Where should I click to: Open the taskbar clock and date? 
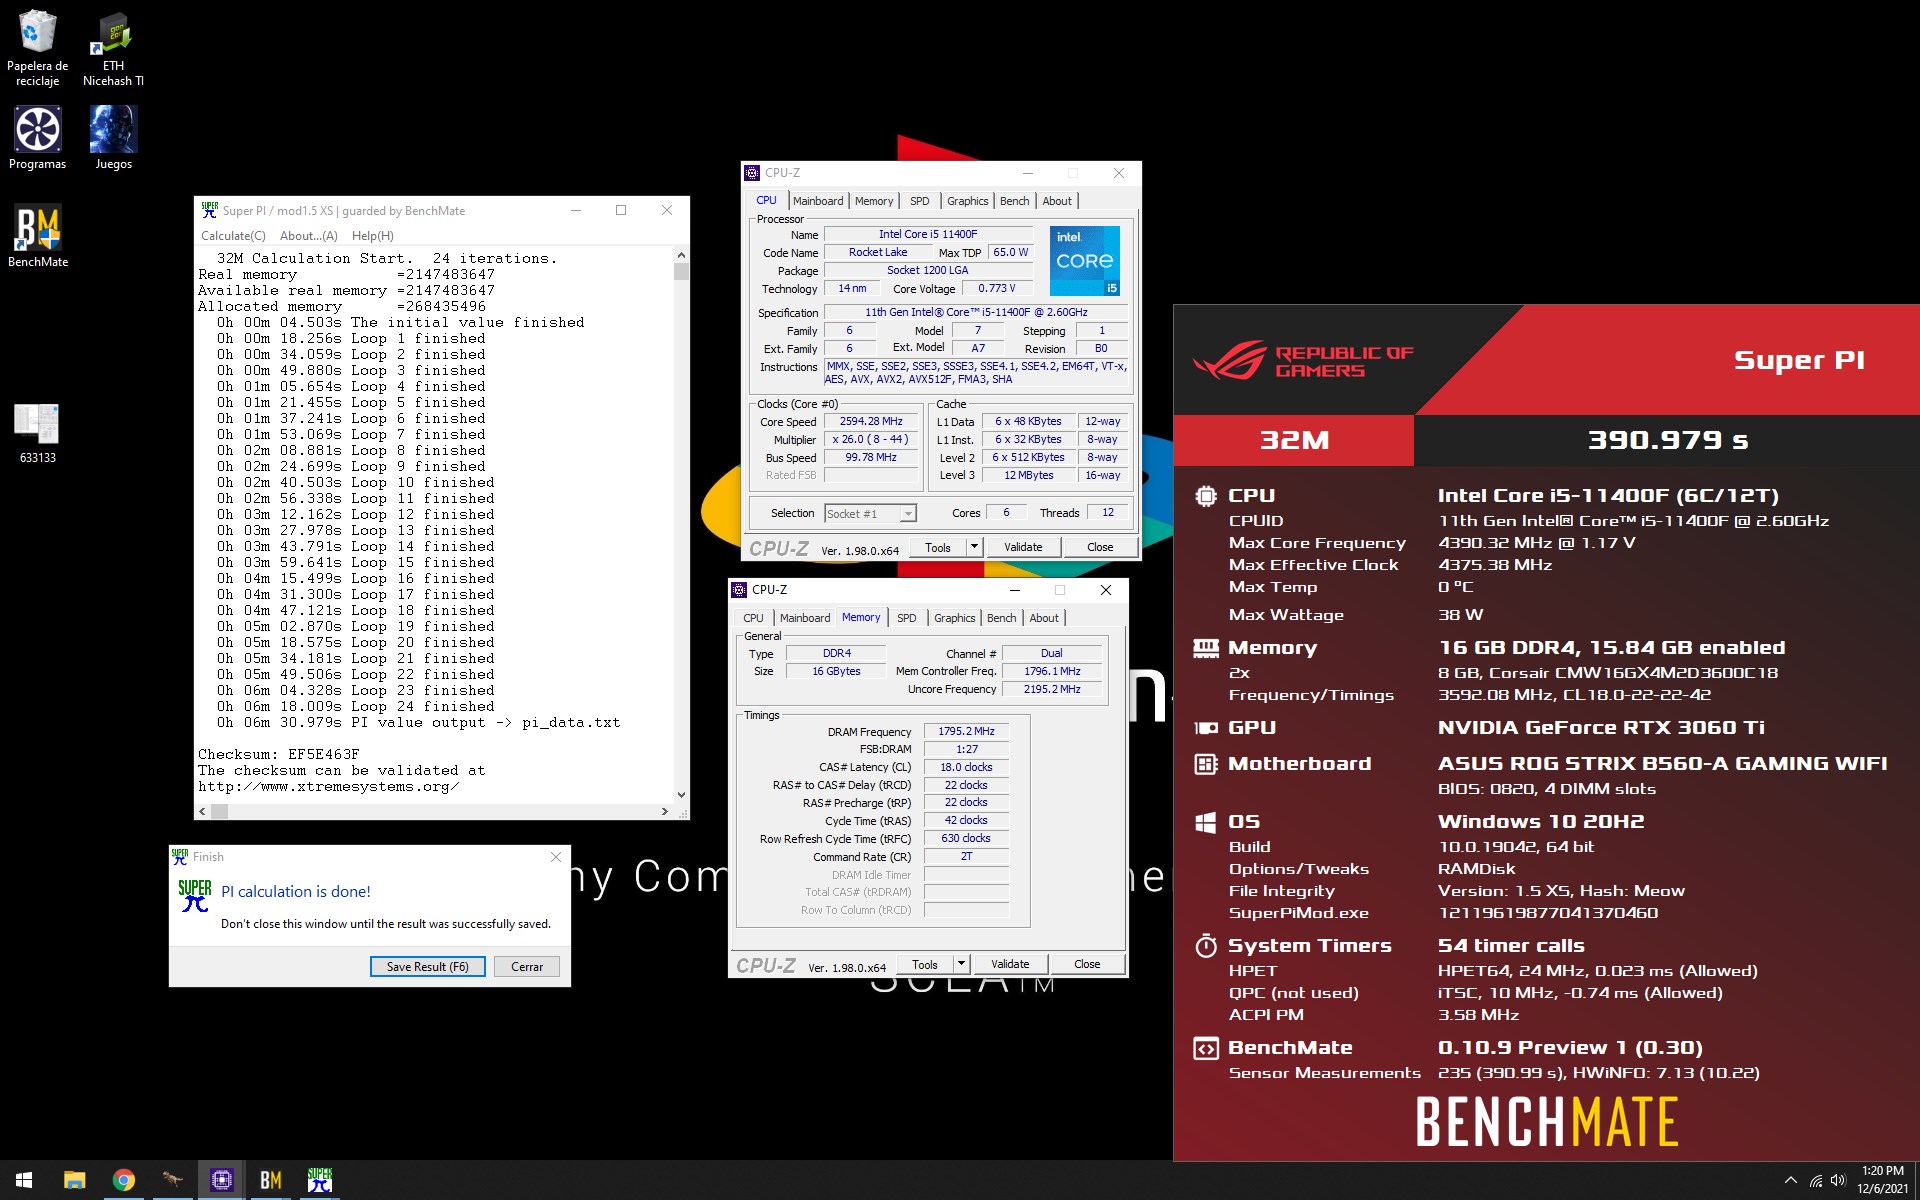(1883, 1180)
